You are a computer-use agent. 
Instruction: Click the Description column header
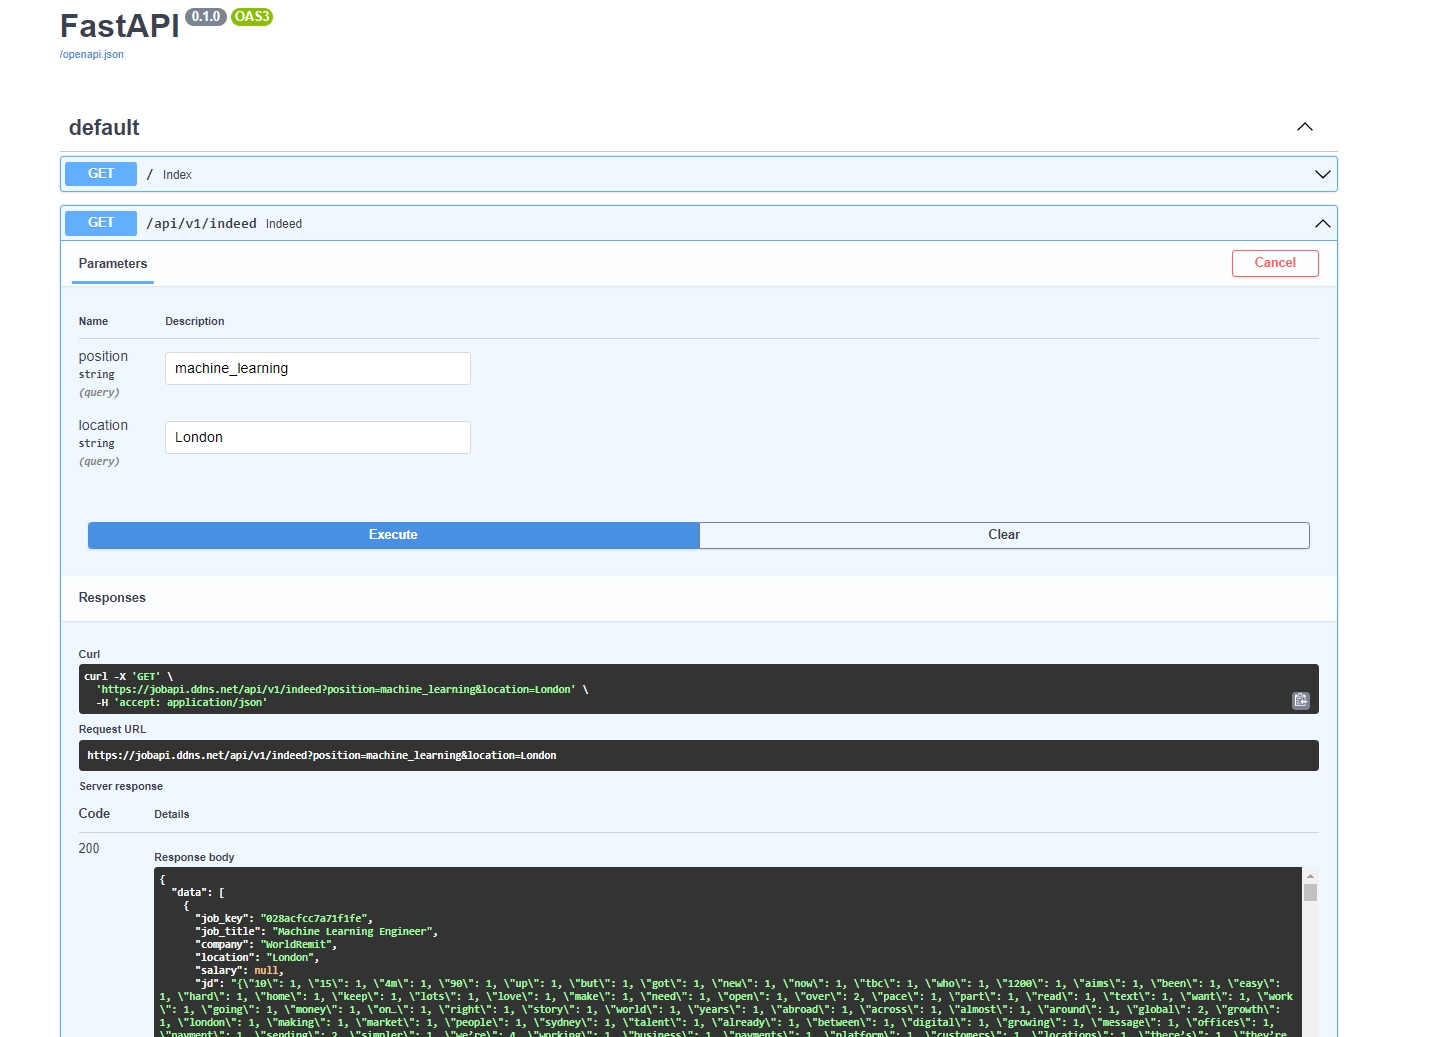pos(195,321)
